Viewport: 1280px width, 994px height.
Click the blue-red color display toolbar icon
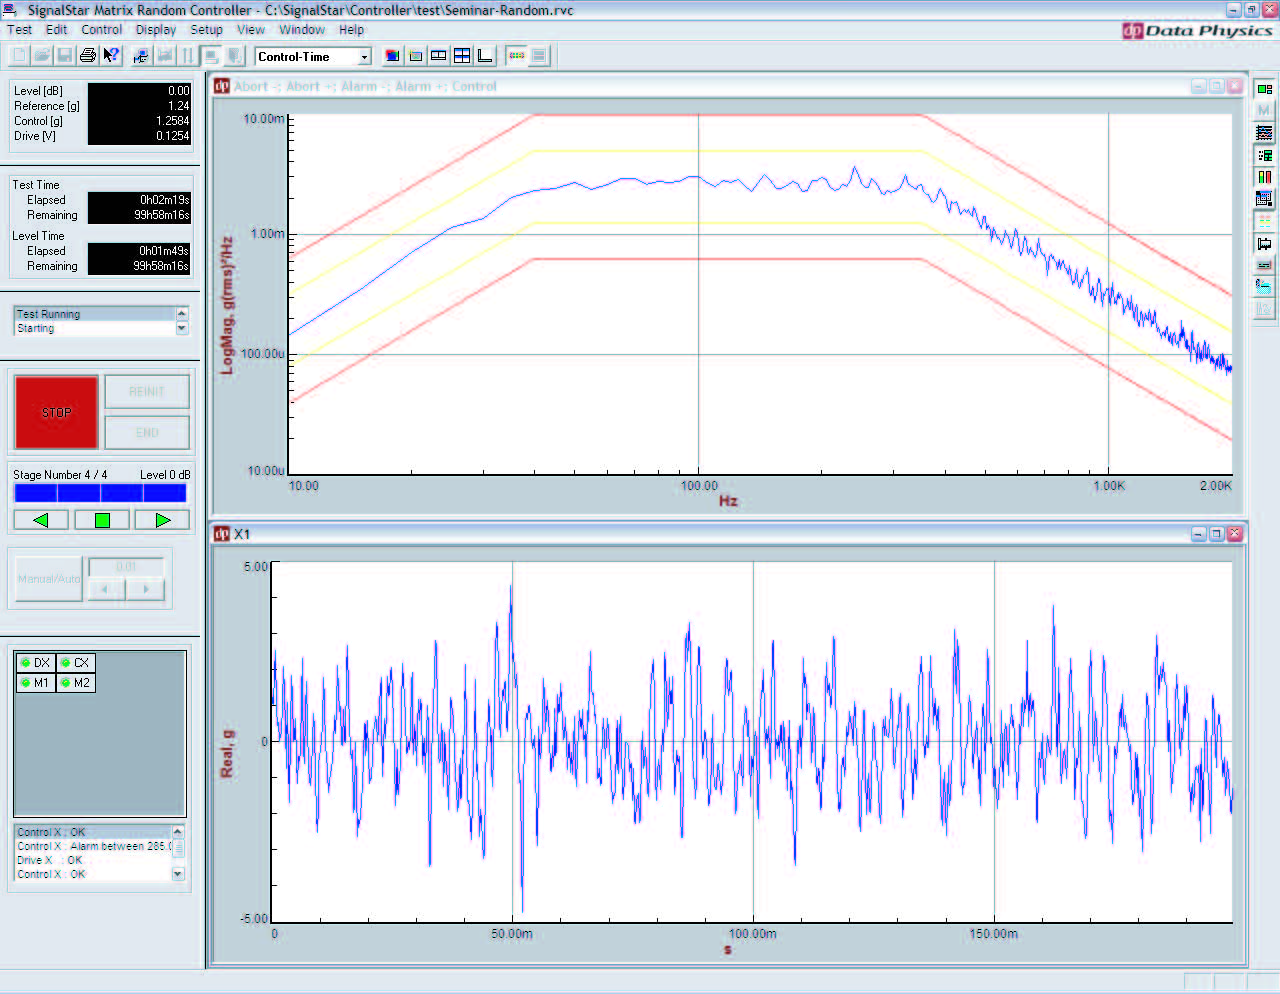click(x=392, y=56)
